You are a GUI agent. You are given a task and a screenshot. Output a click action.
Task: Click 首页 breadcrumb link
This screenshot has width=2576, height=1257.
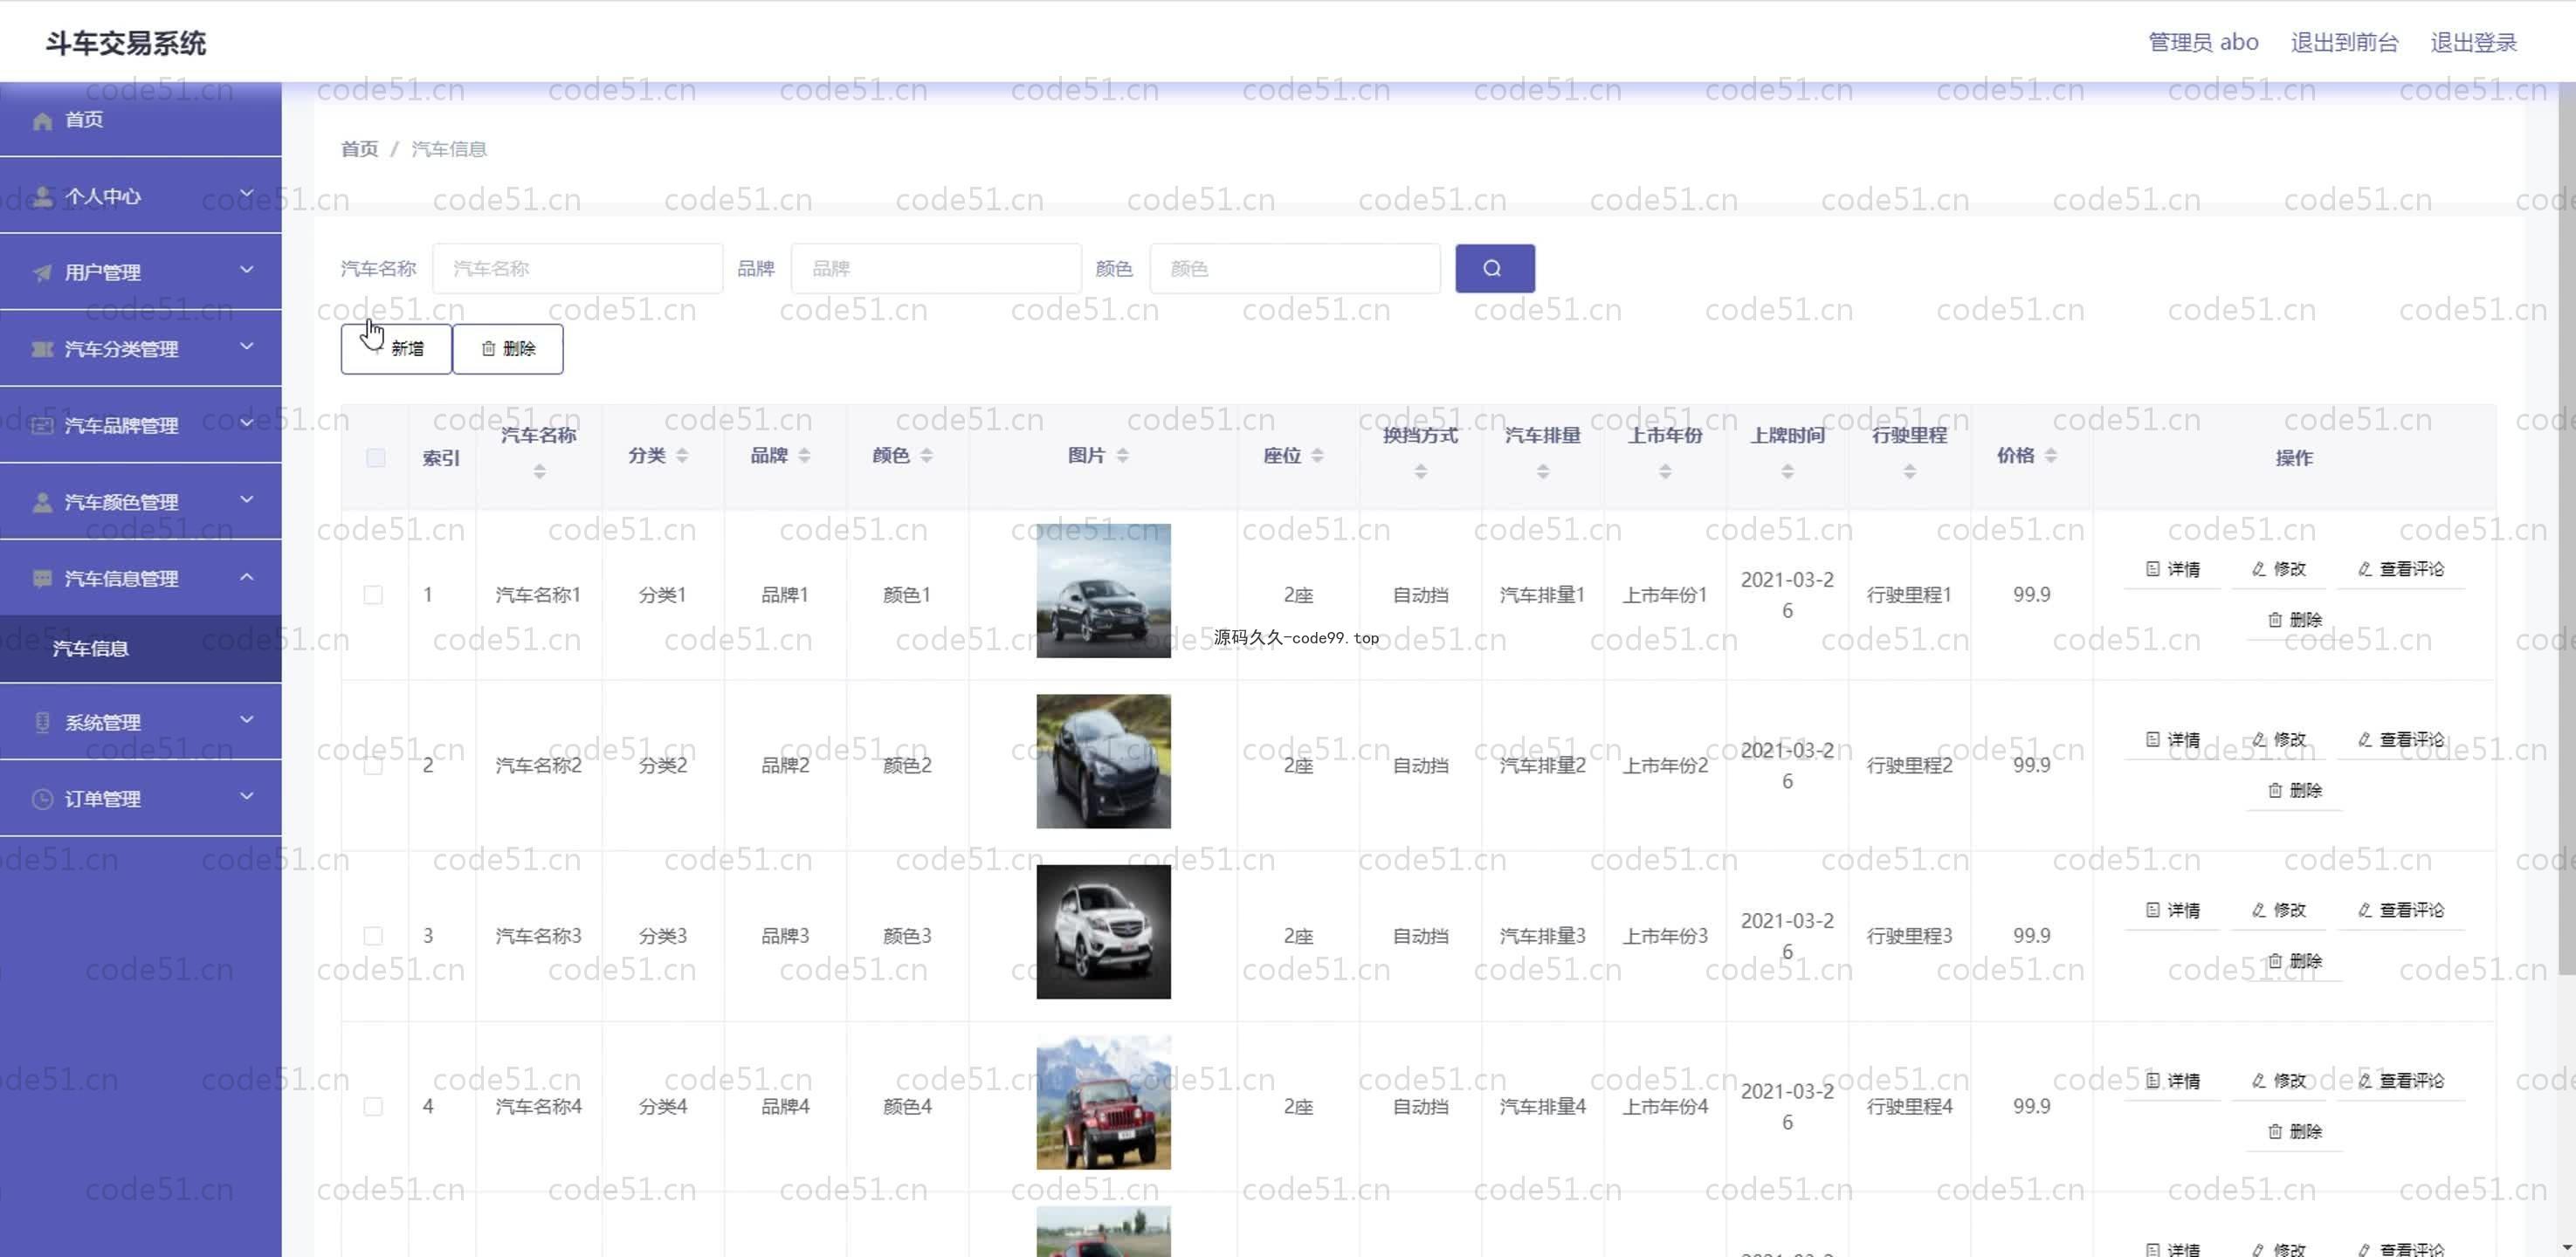(359, 149)
